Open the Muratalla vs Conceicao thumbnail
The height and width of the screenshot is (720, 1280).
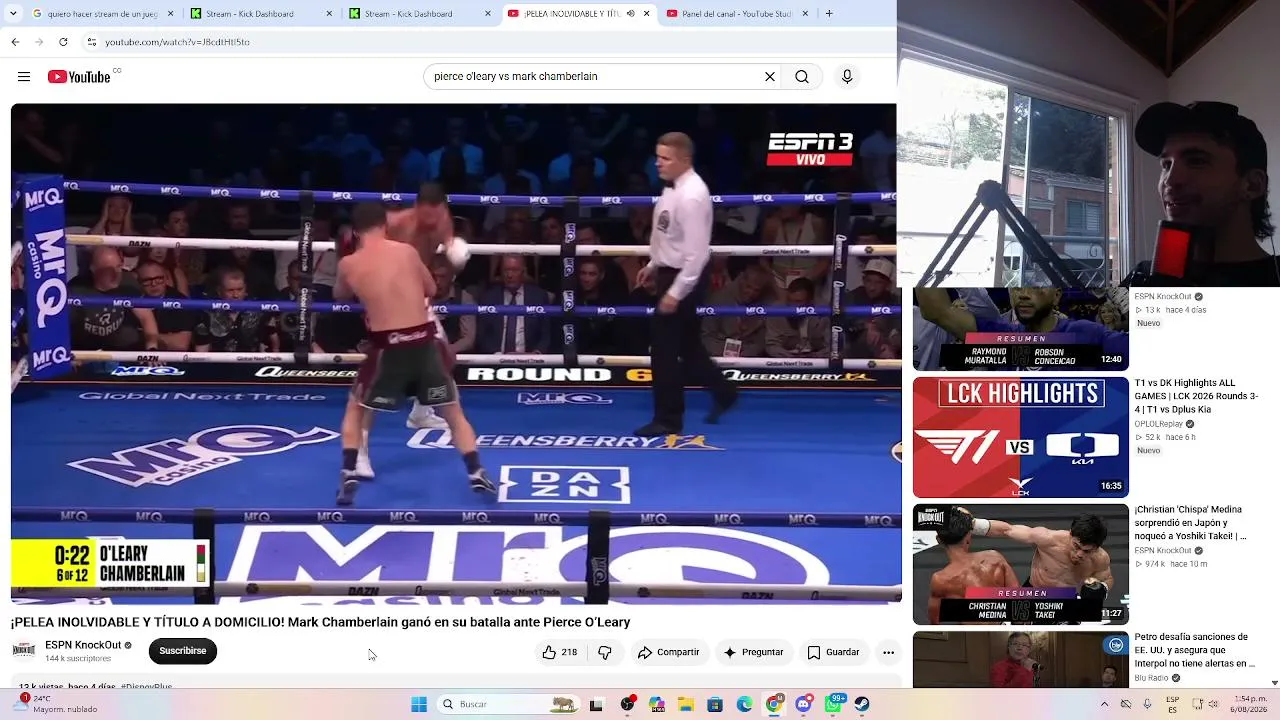click(x=1020, y=329)
